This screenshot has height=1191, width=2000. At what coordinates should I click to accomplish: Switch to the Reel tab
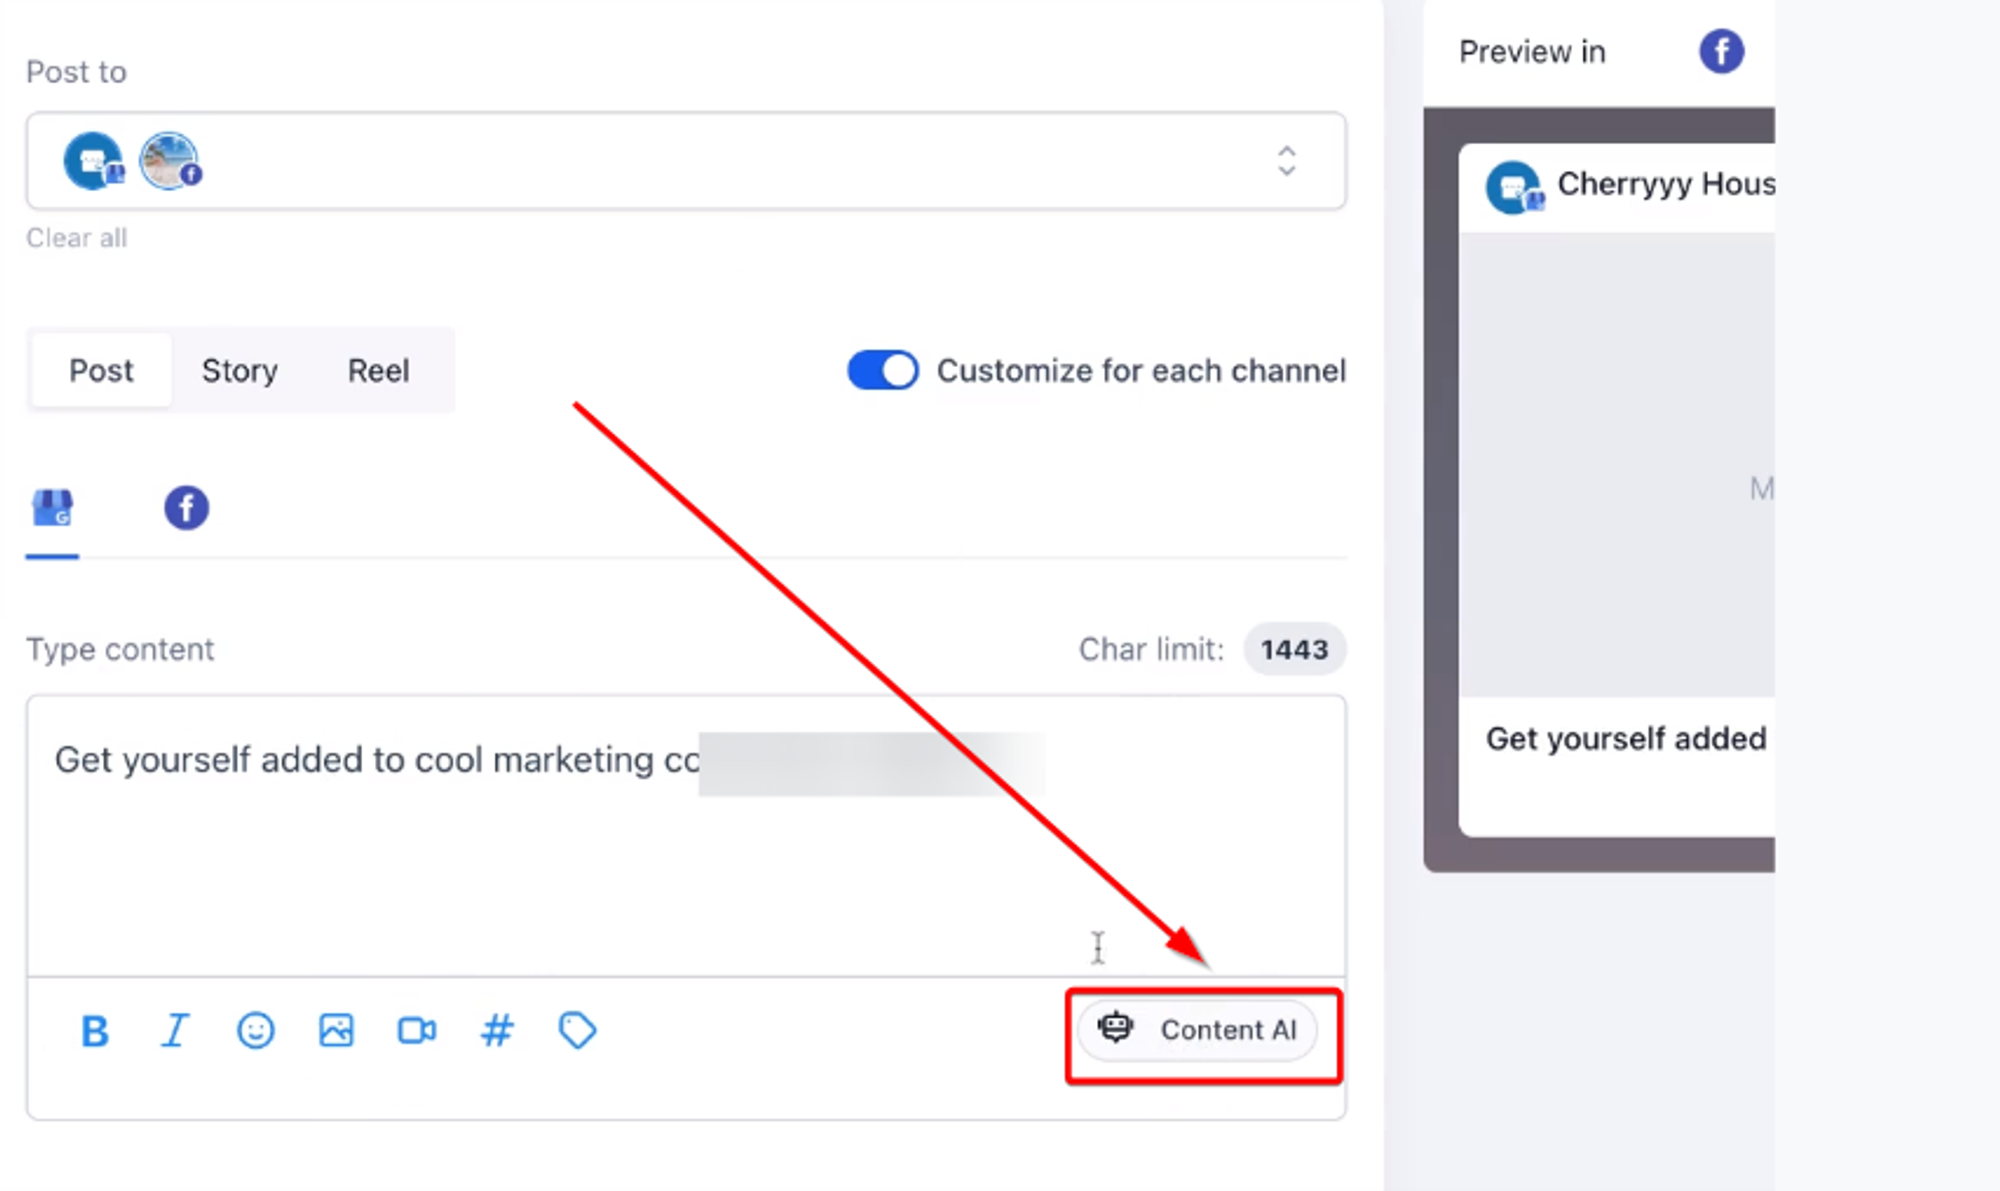pyautogui.click(x=378, y=370)
